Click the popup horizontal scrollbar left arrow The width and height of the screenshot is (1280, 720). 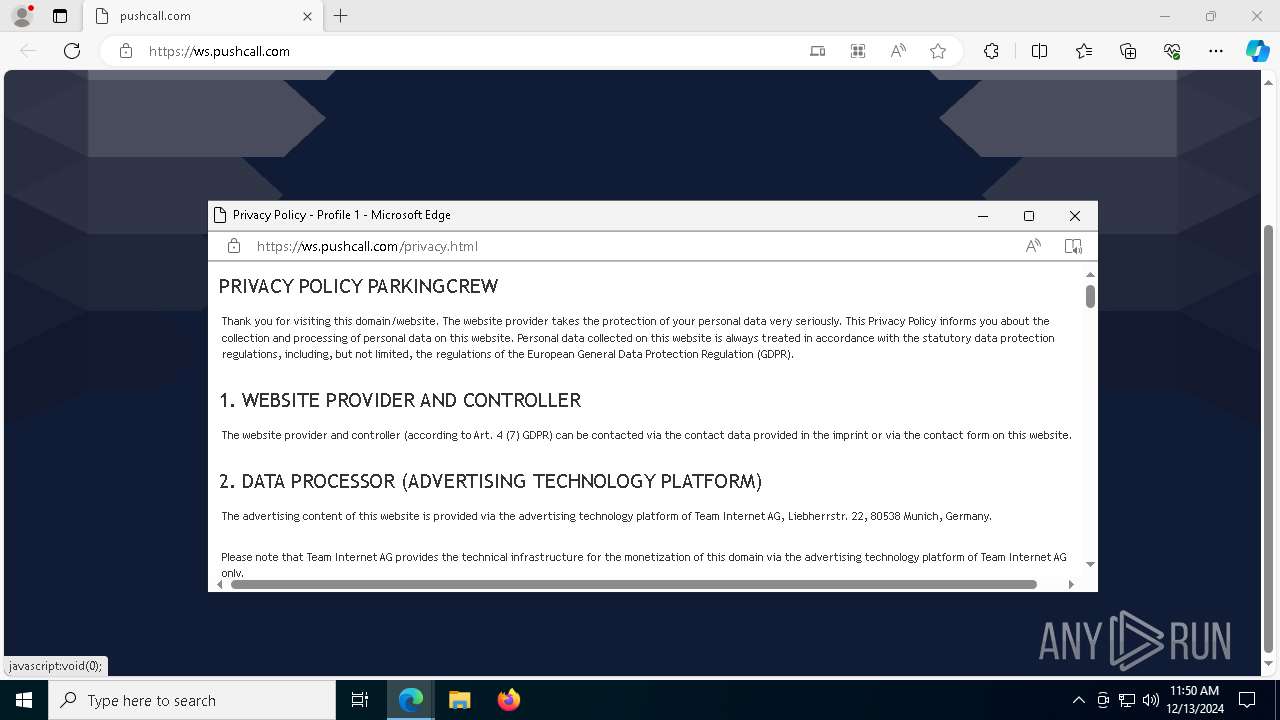click(x=220, y=584)
